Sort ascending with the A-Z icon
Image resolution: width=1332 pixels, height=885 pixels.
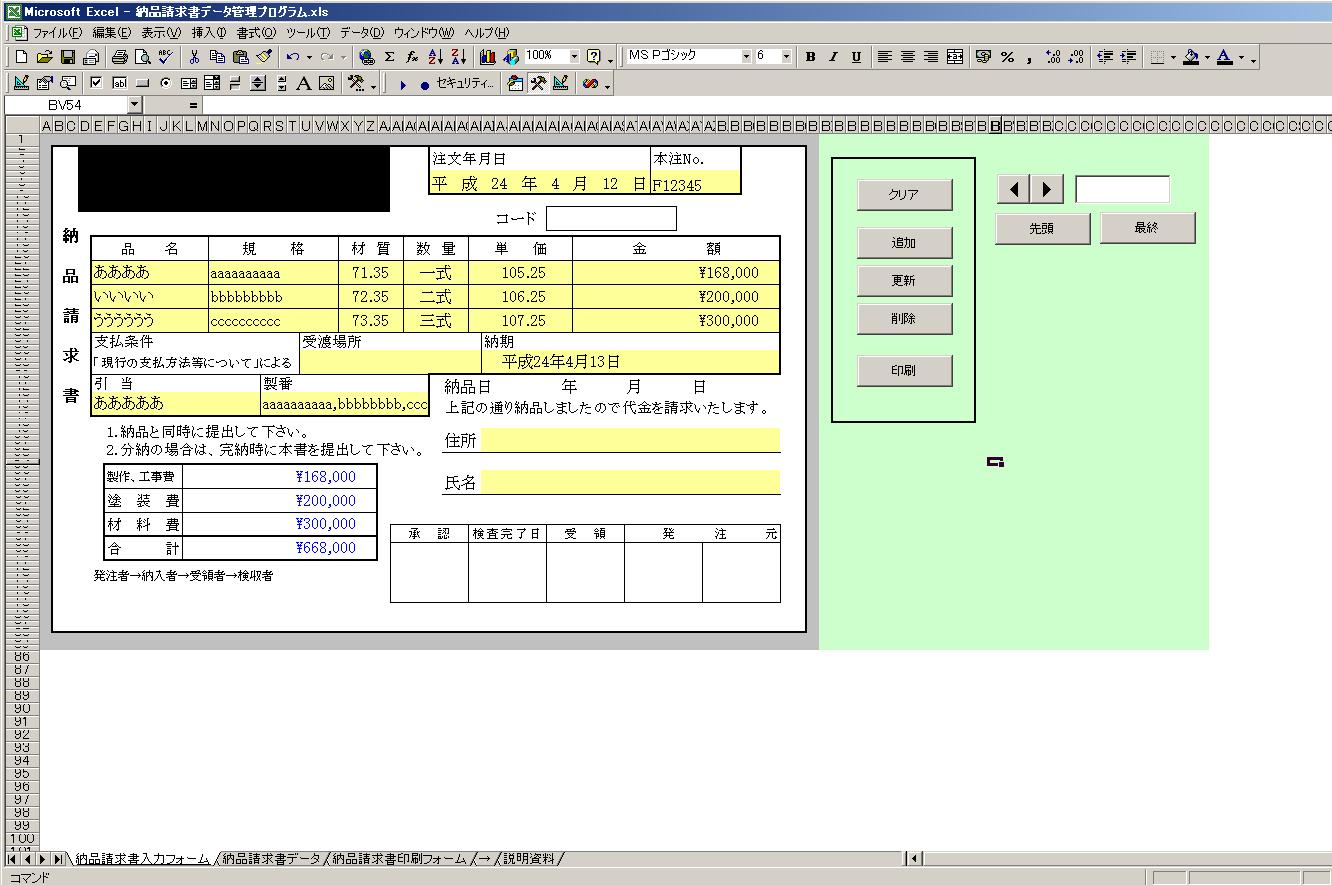click(x=435, y=57)
